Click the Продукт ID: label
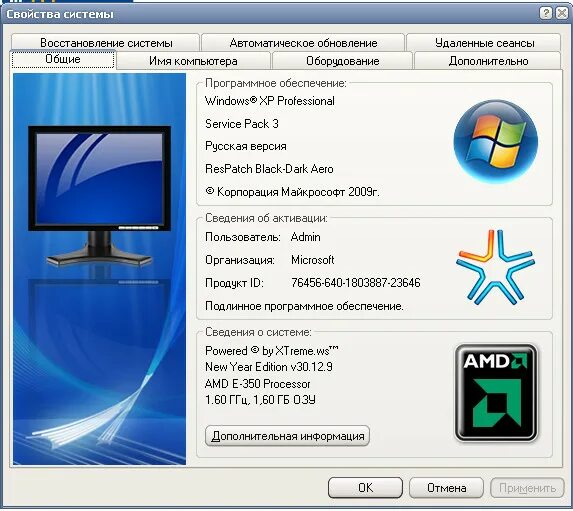573x511 pixels. (234, 283)
